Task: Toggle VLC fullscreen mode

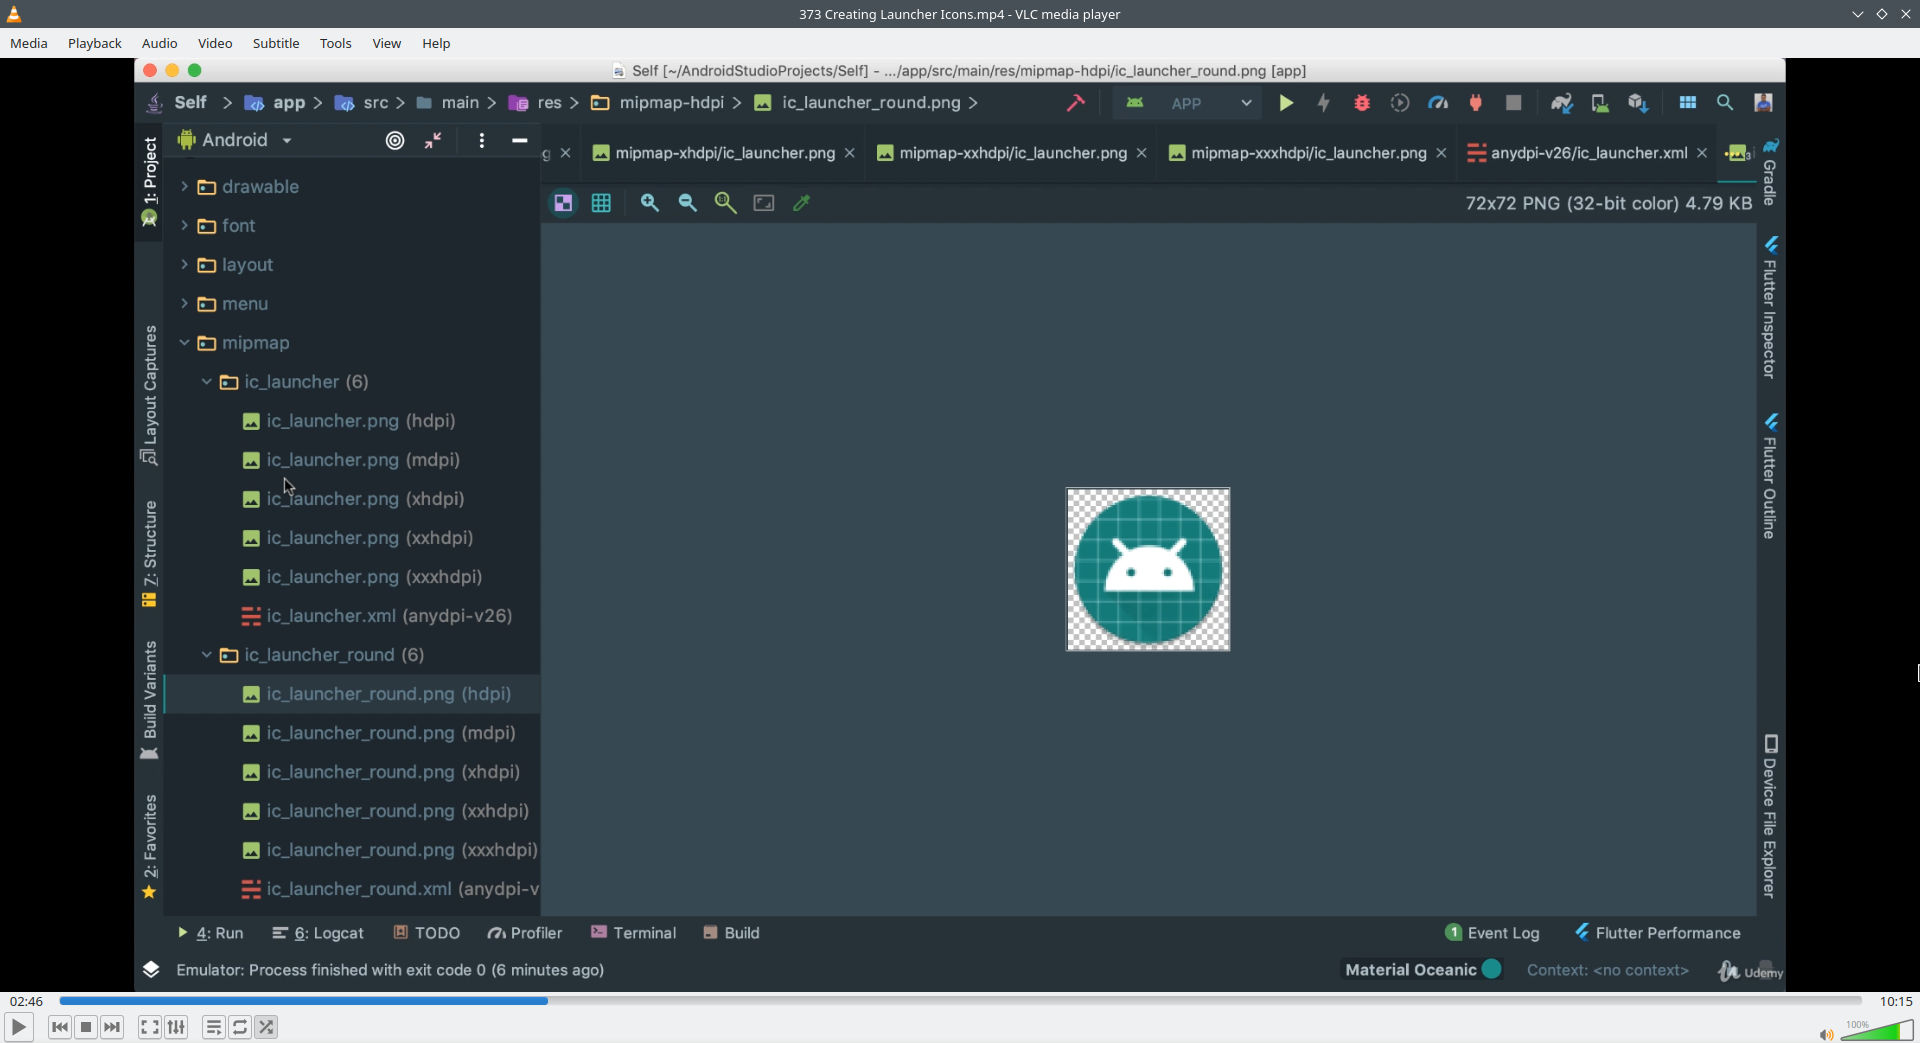Action: (x=149, y=1027)
